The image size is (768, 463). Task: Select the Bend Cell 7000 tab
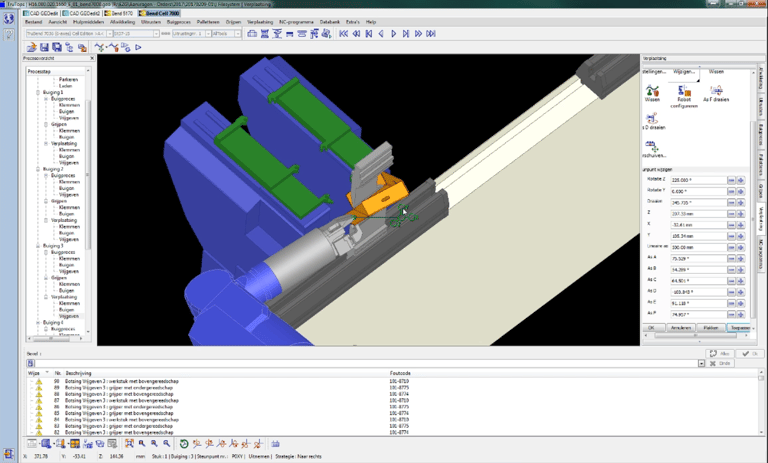[160, 13]
